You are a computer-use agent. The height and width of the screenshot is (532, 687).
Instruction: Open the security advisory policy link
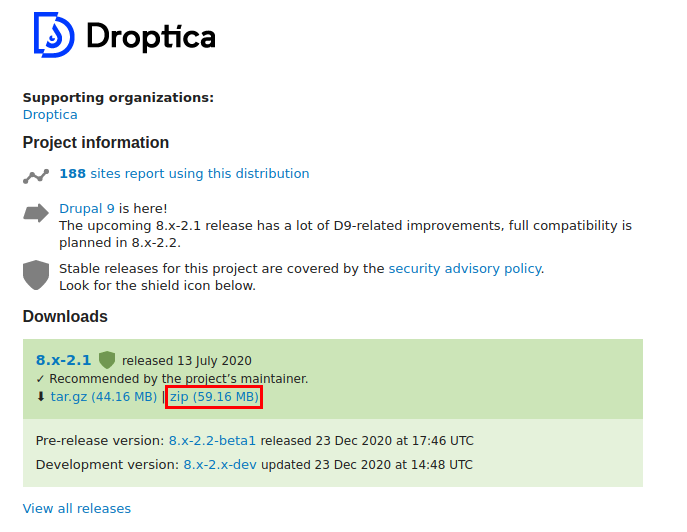coord(464,269)
